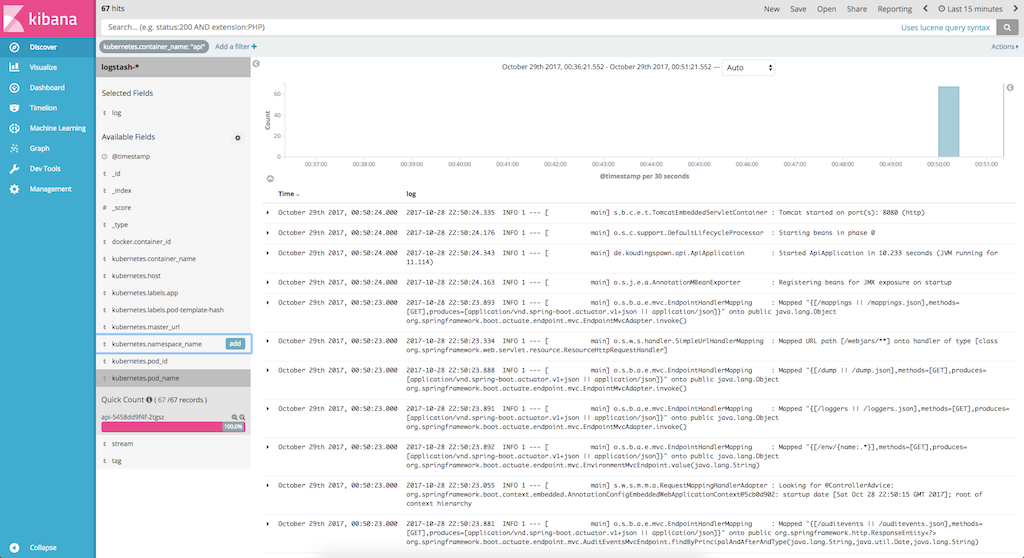Click the Lucene query search field
This screenshot has height=558, width=1024.
click(x=500, y=27)
